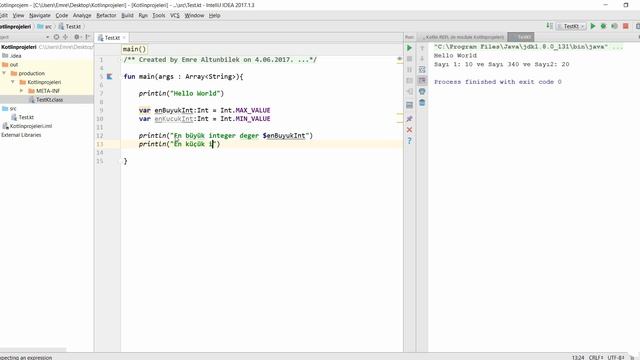Click the Kotlin run gutter icon at main
This screenshot has height=360, width=640.
109,76
